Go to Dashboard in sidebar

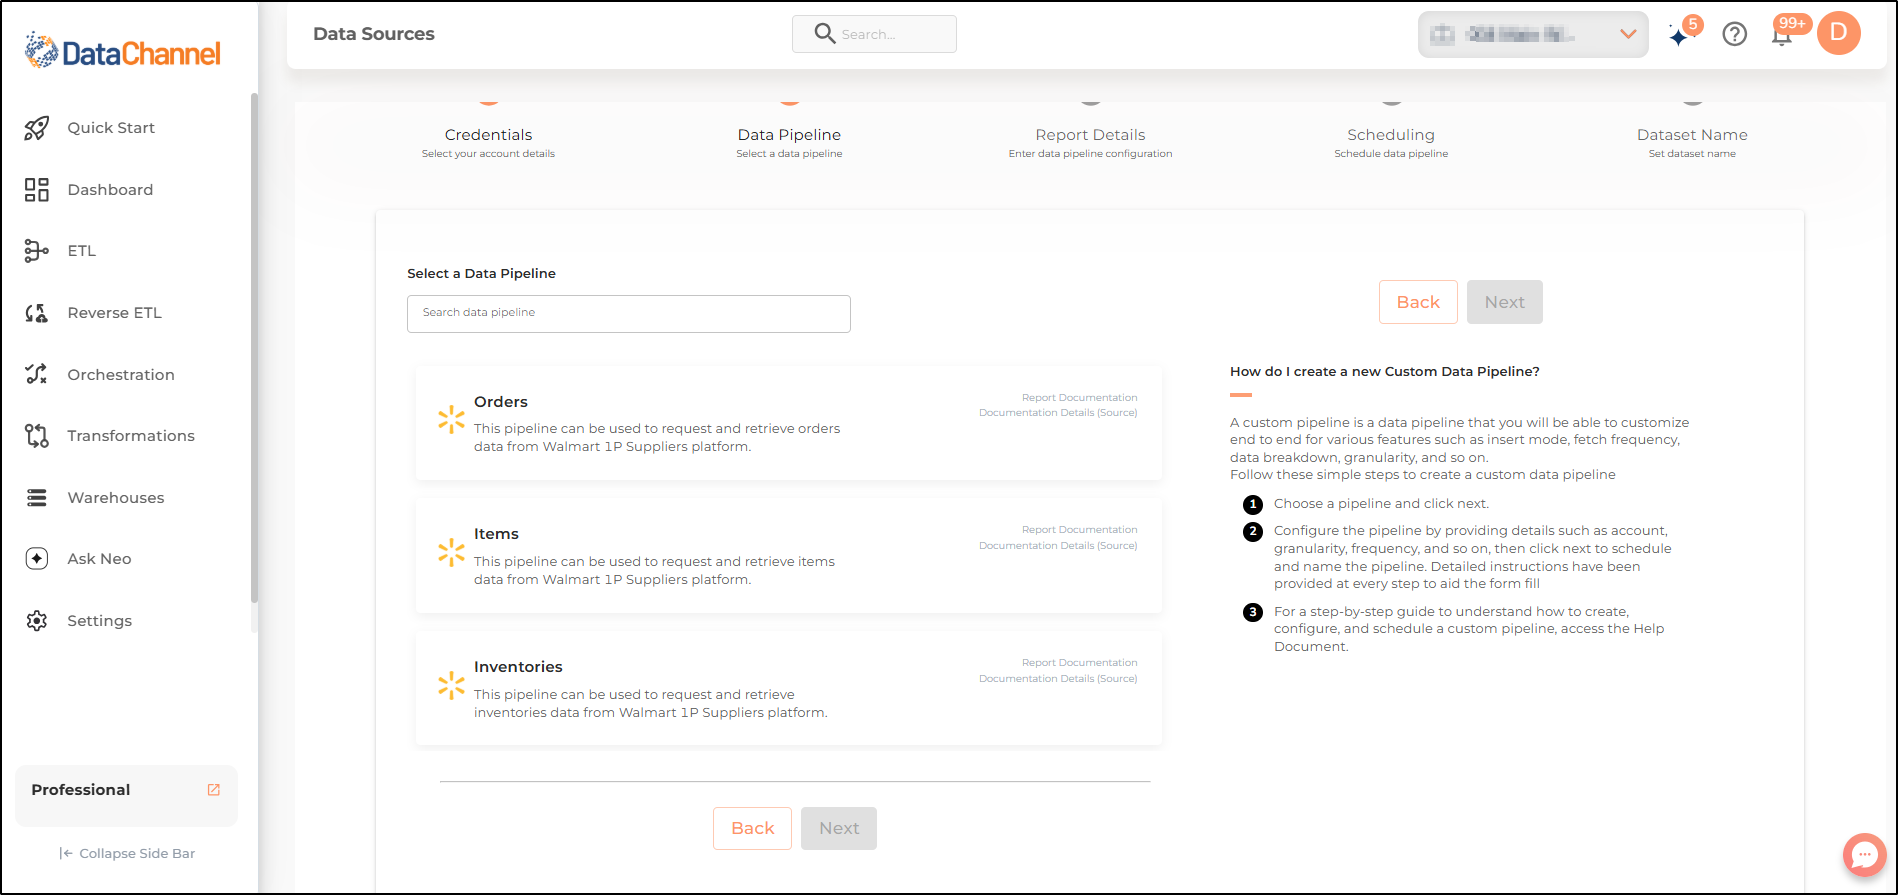coord(110,190)
